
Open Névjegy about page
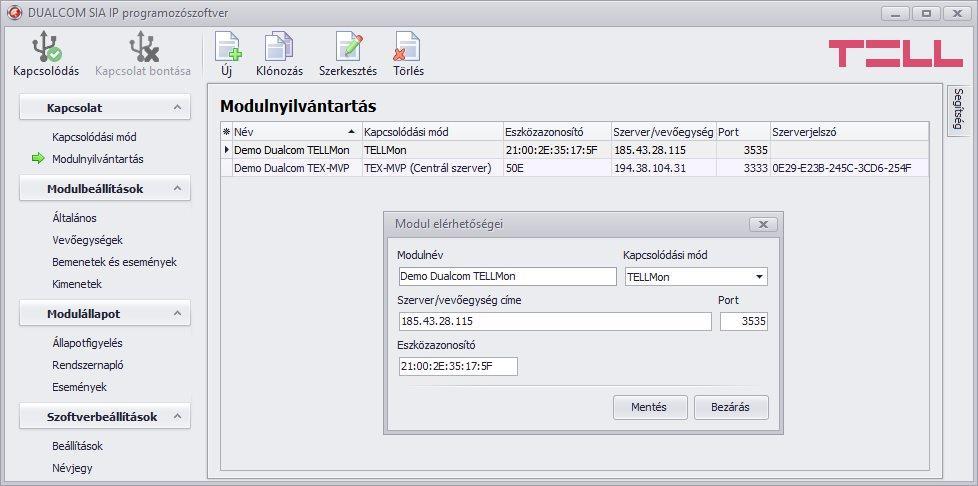click(72, 468)
